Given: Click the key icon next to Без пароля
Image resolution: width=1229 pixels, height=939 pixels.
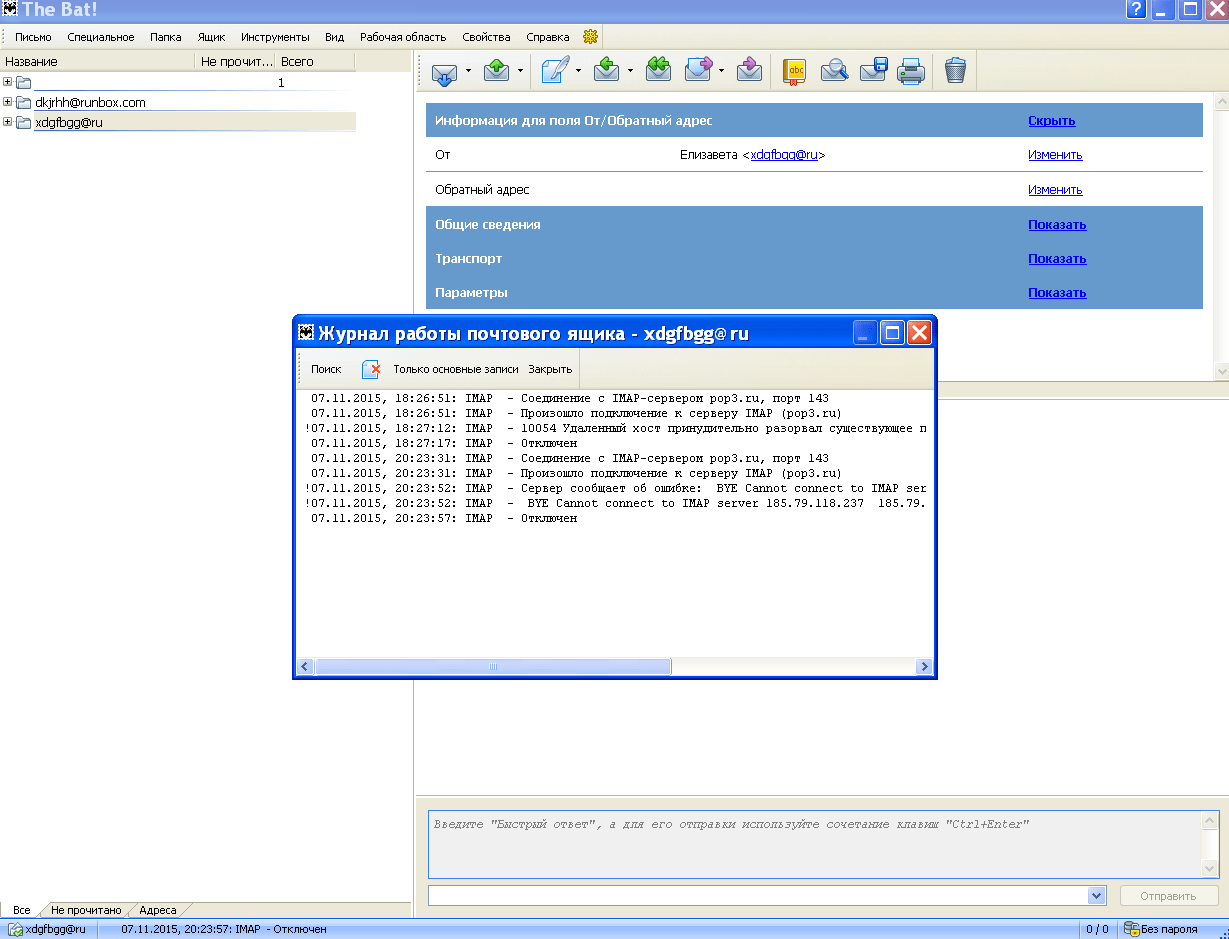Looking at the screenshot, I should (x=1132, y=929).
